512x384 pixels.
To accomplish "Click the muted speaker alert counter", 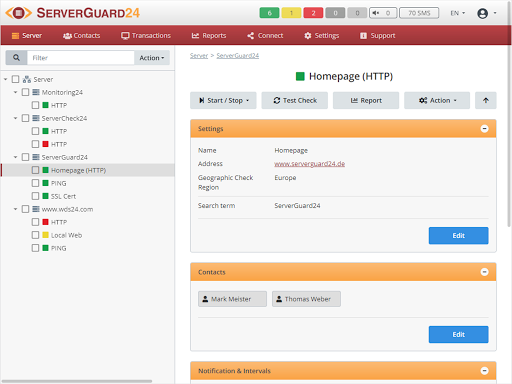I will click(383, 13).
